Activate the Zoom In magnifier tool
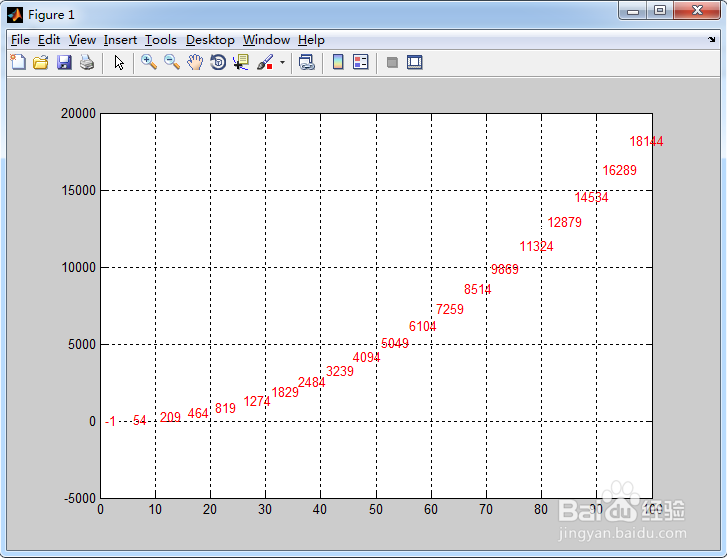 point(149,62)
